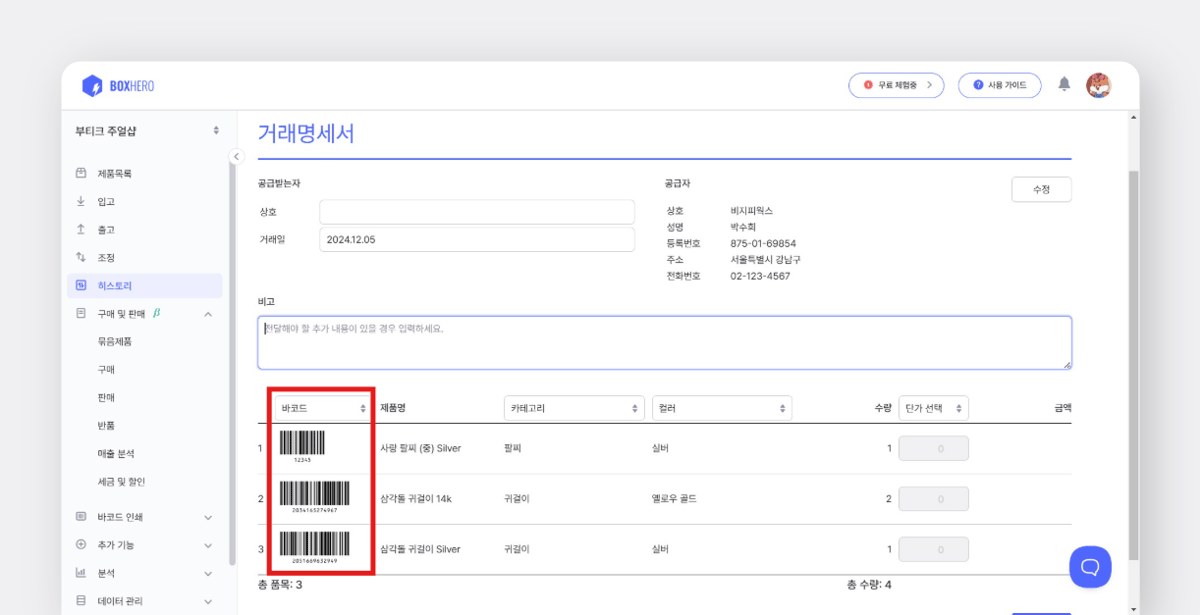Collapse the 구매 및 판매 section
The width and height of the screenshot is (1200, 615).
[x=208, y=311]
